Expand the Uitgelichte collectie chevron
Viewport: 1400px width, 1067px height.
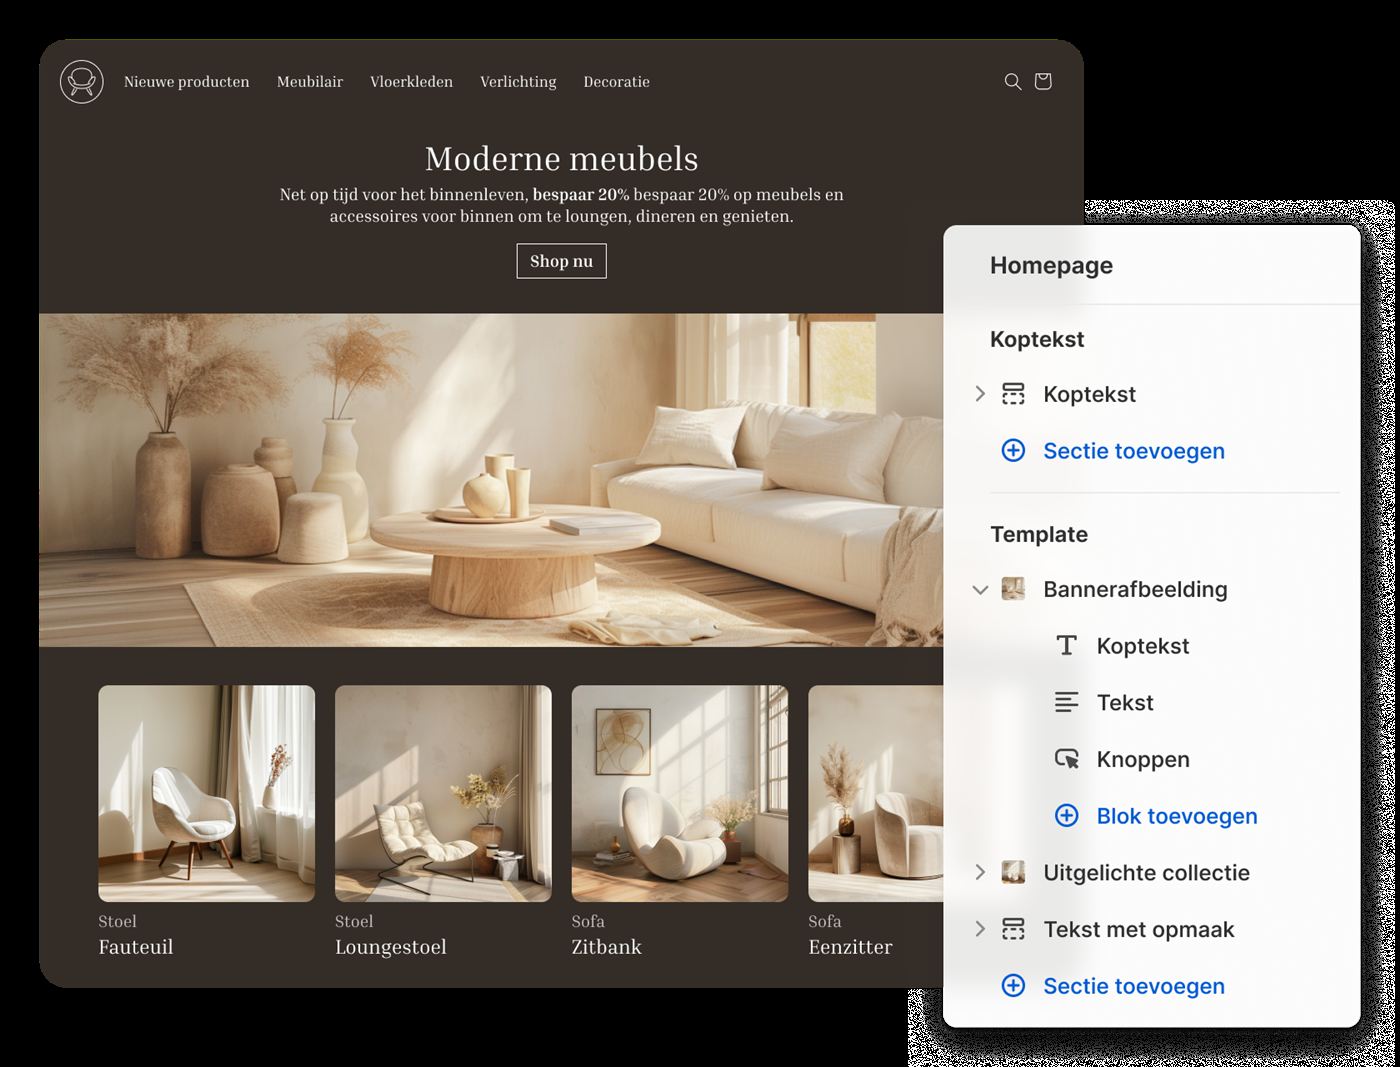coord(980,873)
